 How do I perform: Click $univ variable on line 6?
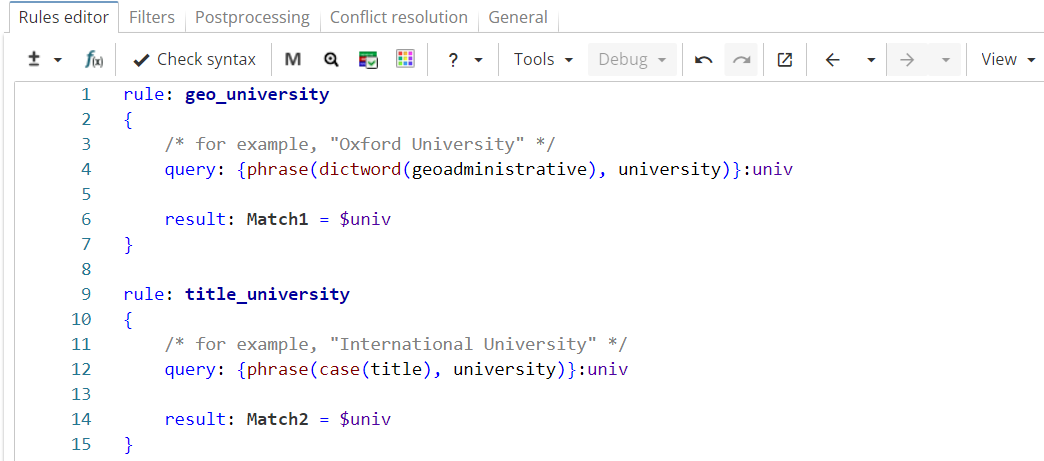(x=365, y=219)
